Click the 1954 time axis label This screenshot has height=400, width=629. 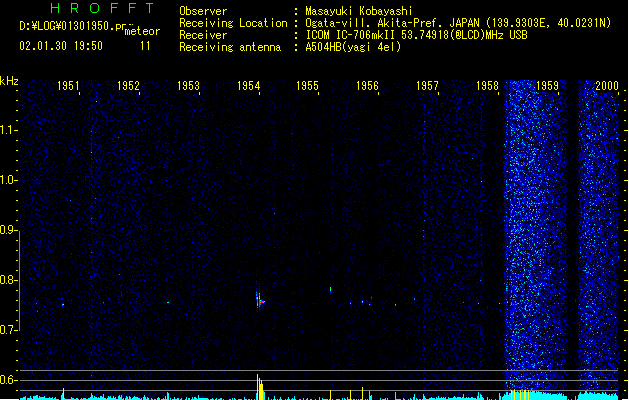tap(248, 86)
